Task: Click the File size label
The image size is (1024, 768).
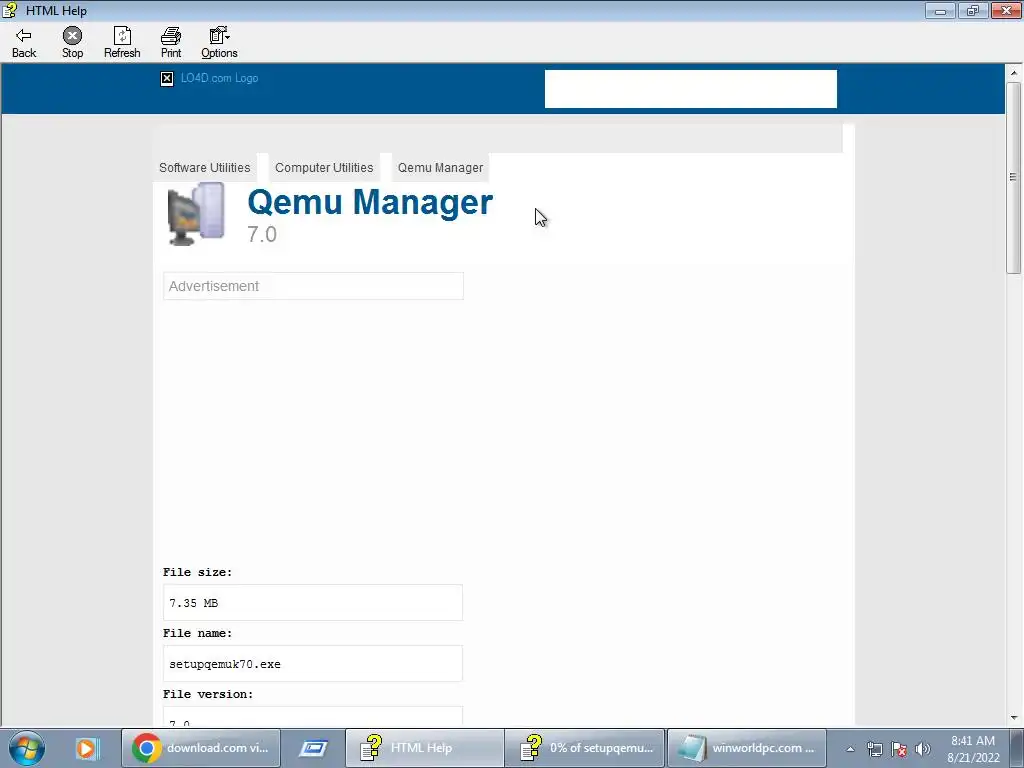Action: point(197,572)
